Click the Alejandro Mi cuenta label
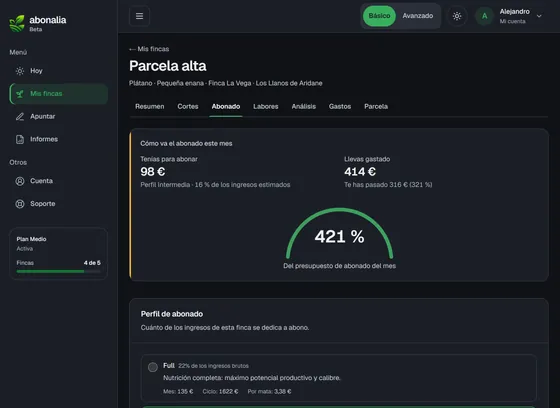This screenshot has height=408, width=560. coord(515,16)
